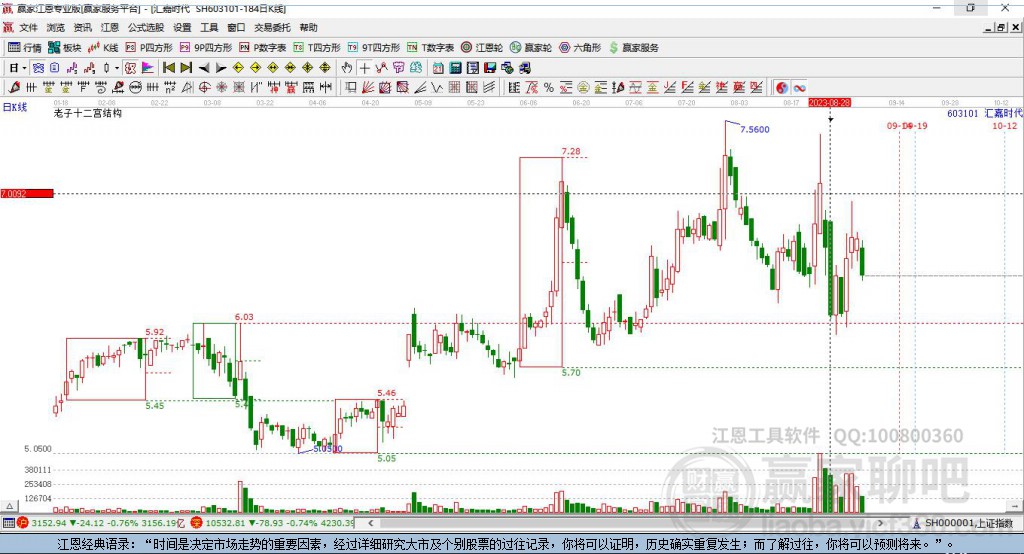Open the 江恩轮 Gann wheel tool

coord(481,48)
